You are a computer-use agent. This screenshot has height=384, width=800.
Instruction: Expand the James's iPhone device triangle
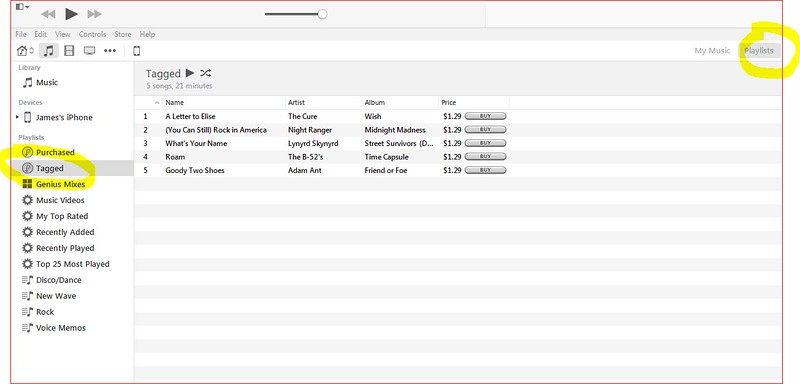pos(17,117)
